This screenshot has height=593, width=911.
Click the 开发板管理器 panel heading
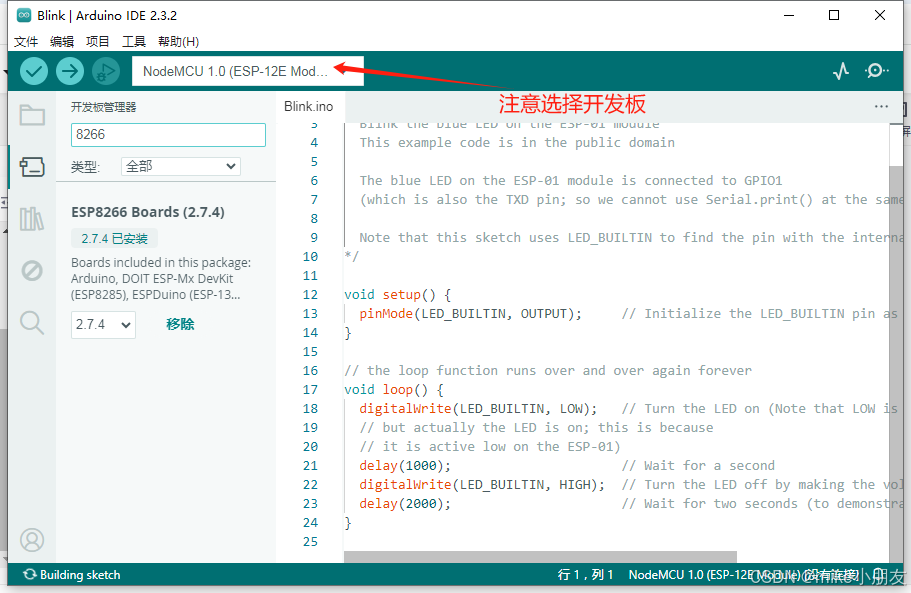point(103,107)
